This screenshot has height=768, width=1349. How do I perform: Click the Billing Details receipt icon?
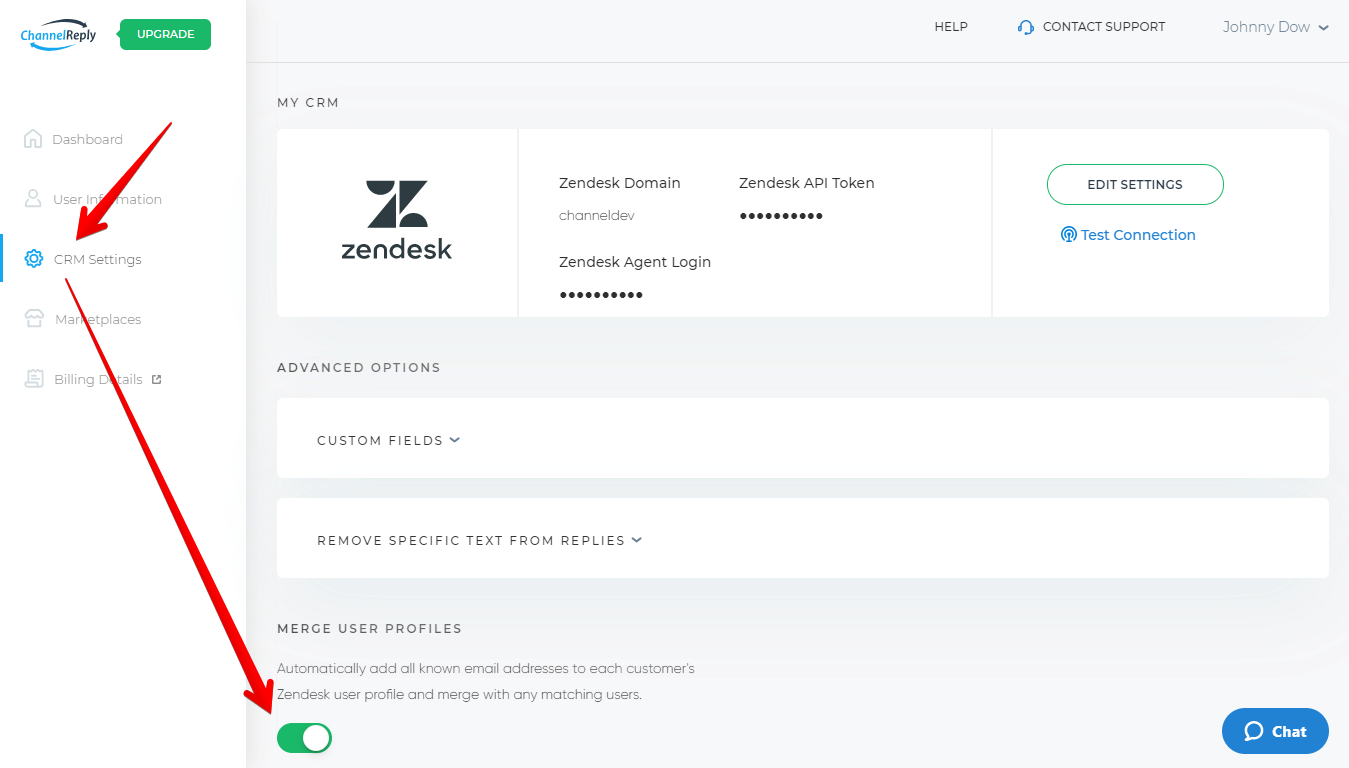(x=34, y=379)
